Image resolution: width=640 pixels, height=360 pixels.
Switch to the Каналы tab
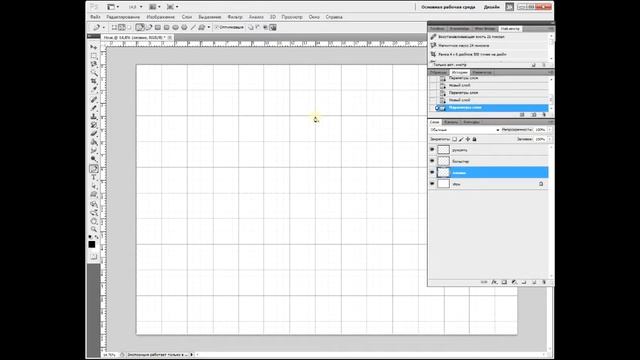pyautogui.click(x=451, y=122)
